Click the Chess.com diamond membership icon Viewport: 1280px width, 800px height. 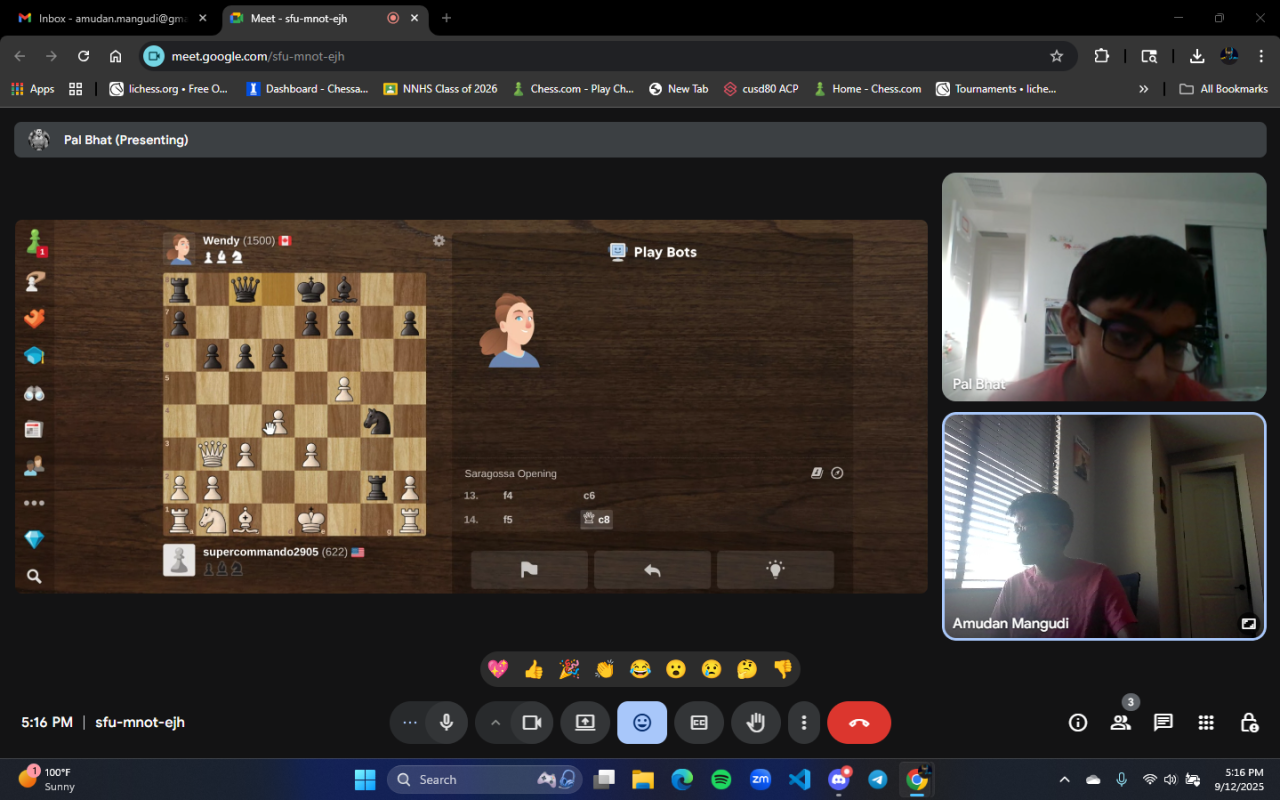pyautogui.click(x=35, y=539)
